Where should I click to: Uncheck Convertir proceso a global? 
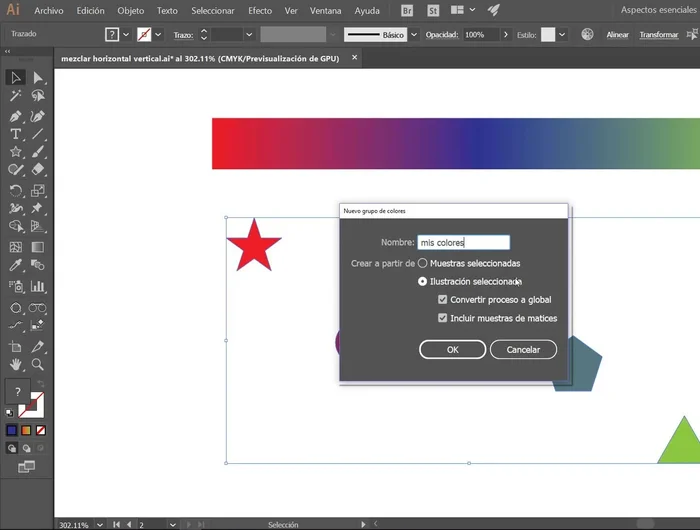442,300
